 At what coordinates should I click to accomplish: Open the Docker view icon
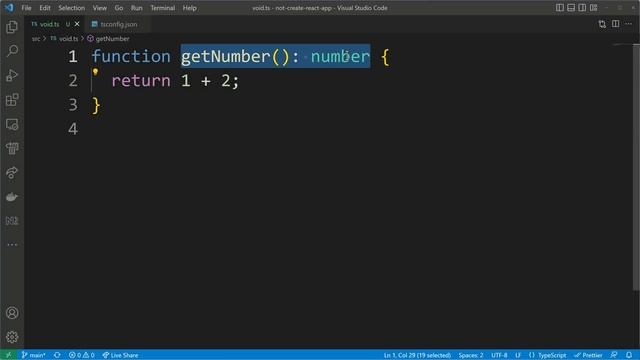[x=12, y=197]
